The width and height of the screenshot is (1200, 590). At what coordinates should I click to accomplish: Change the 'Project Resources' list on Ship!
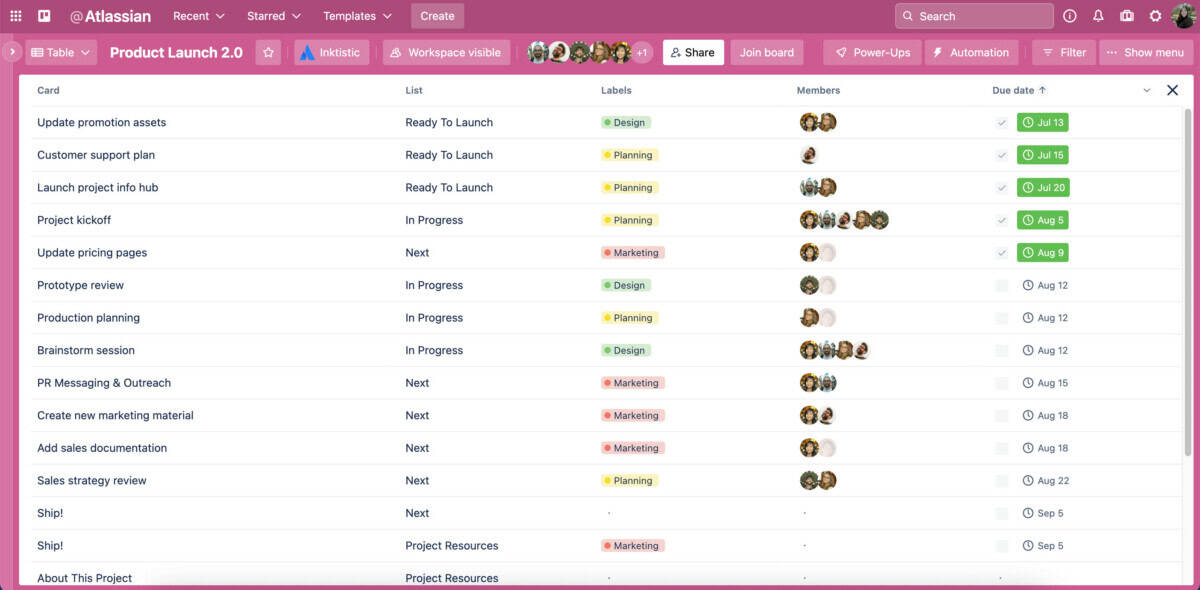click(452, 546)
